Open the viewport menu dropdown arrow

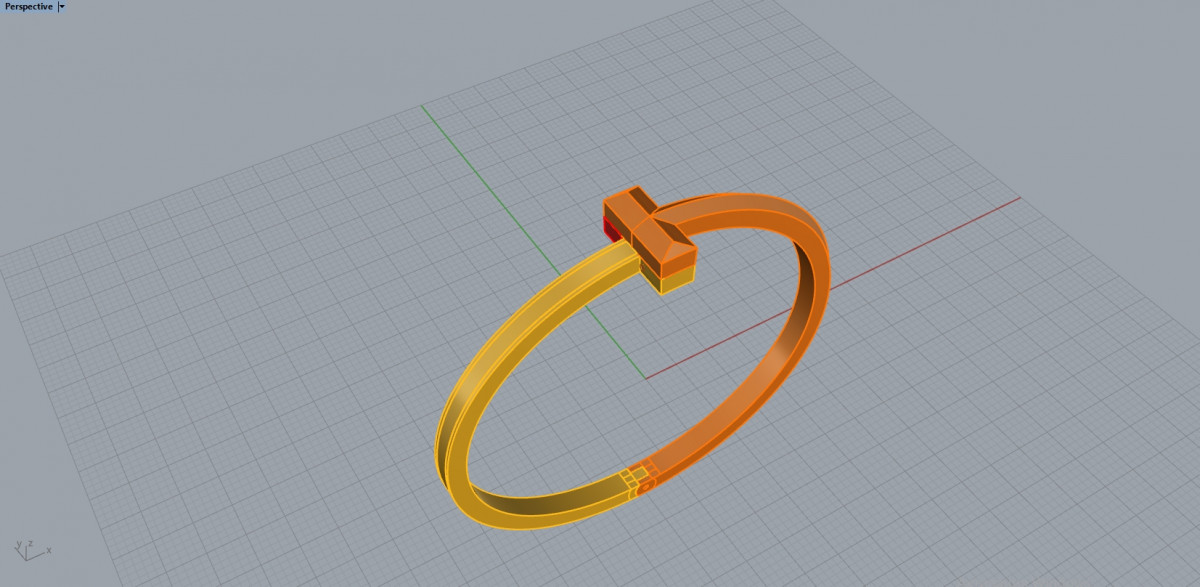(x=62, y=6)
